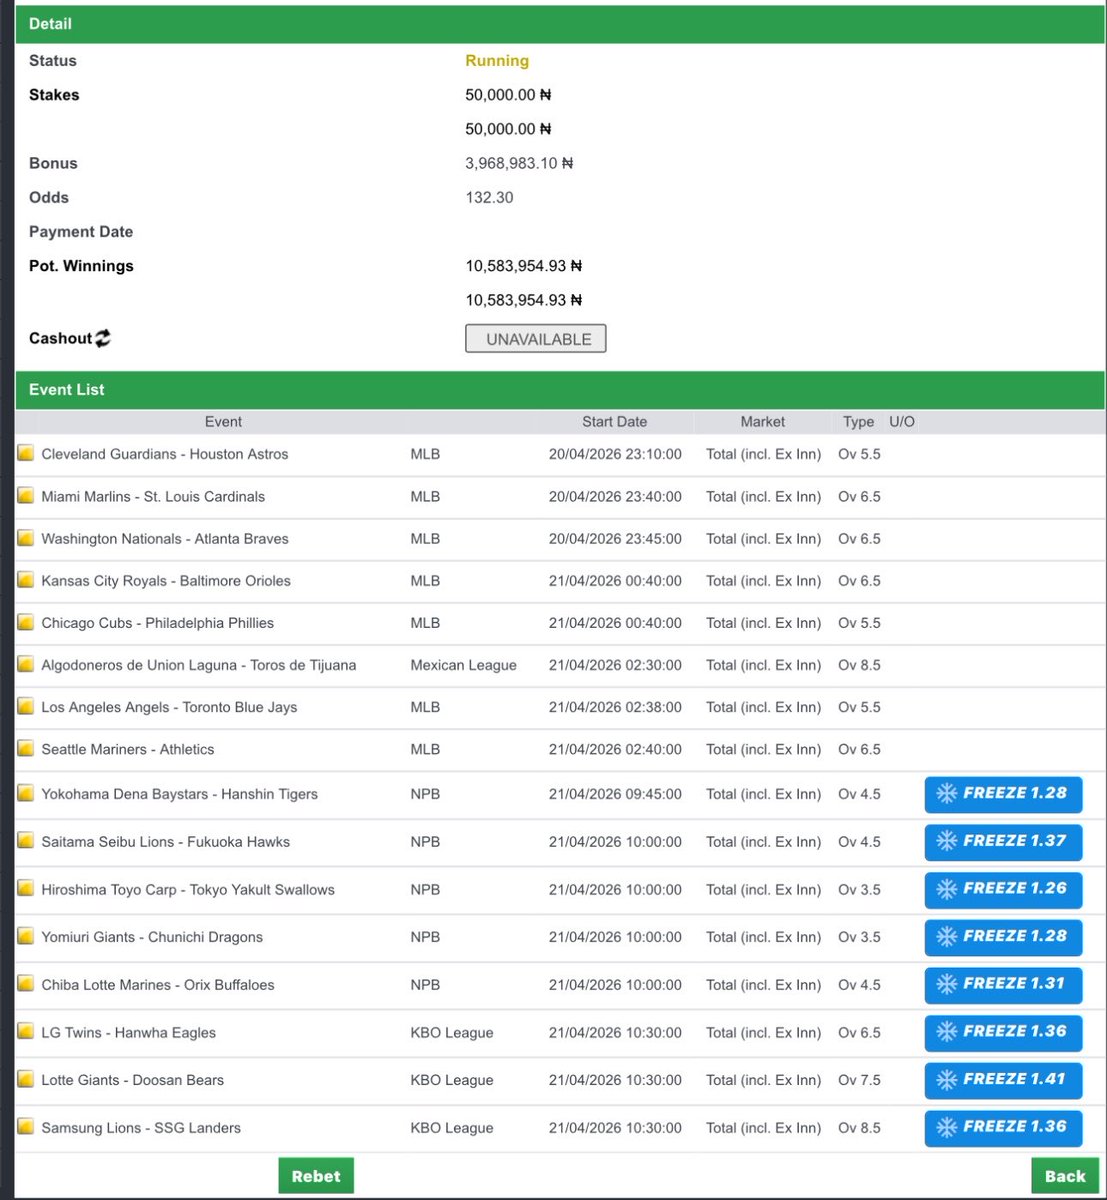Screen dimensions: 1107x1200
Task: Click yellow status icon for Cleveland Guardians row
Action: tap(26, 454)
